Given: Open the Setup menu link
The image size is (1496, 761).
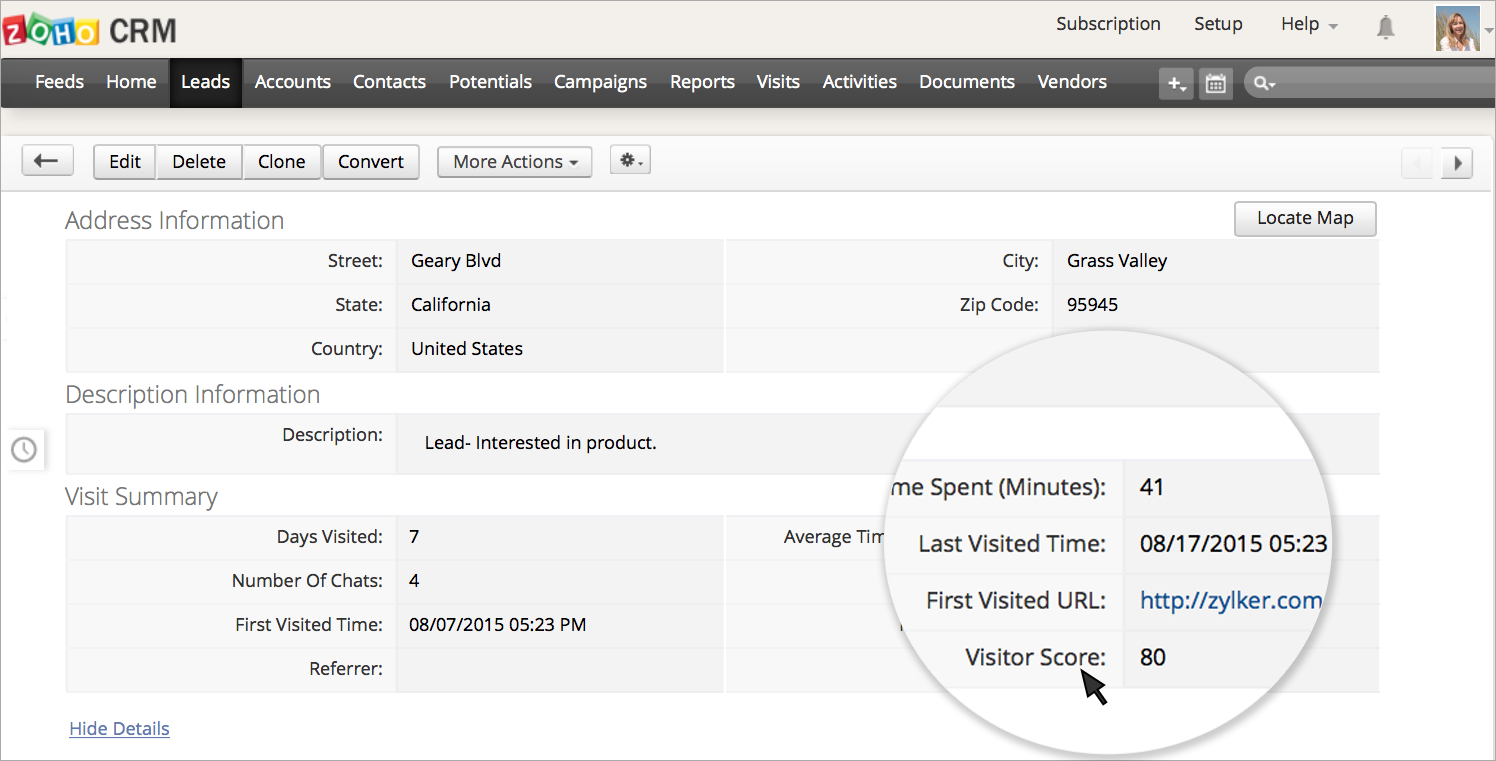Looking at the screenshot, I should [x=1217, y=24].
